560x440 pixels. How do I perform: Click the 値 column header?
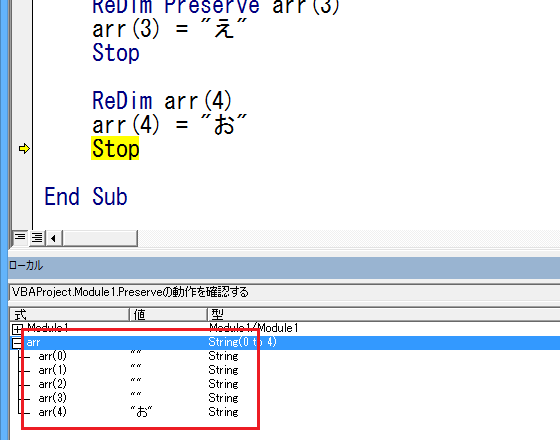168,315
